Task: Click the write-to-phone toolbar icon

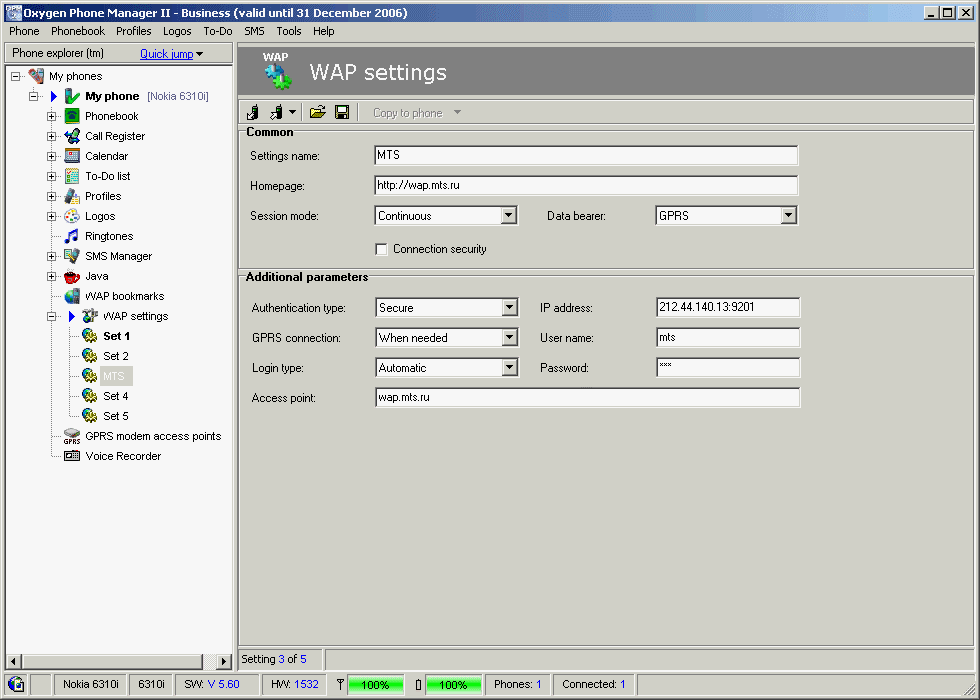Action: [x=277, y=112]
